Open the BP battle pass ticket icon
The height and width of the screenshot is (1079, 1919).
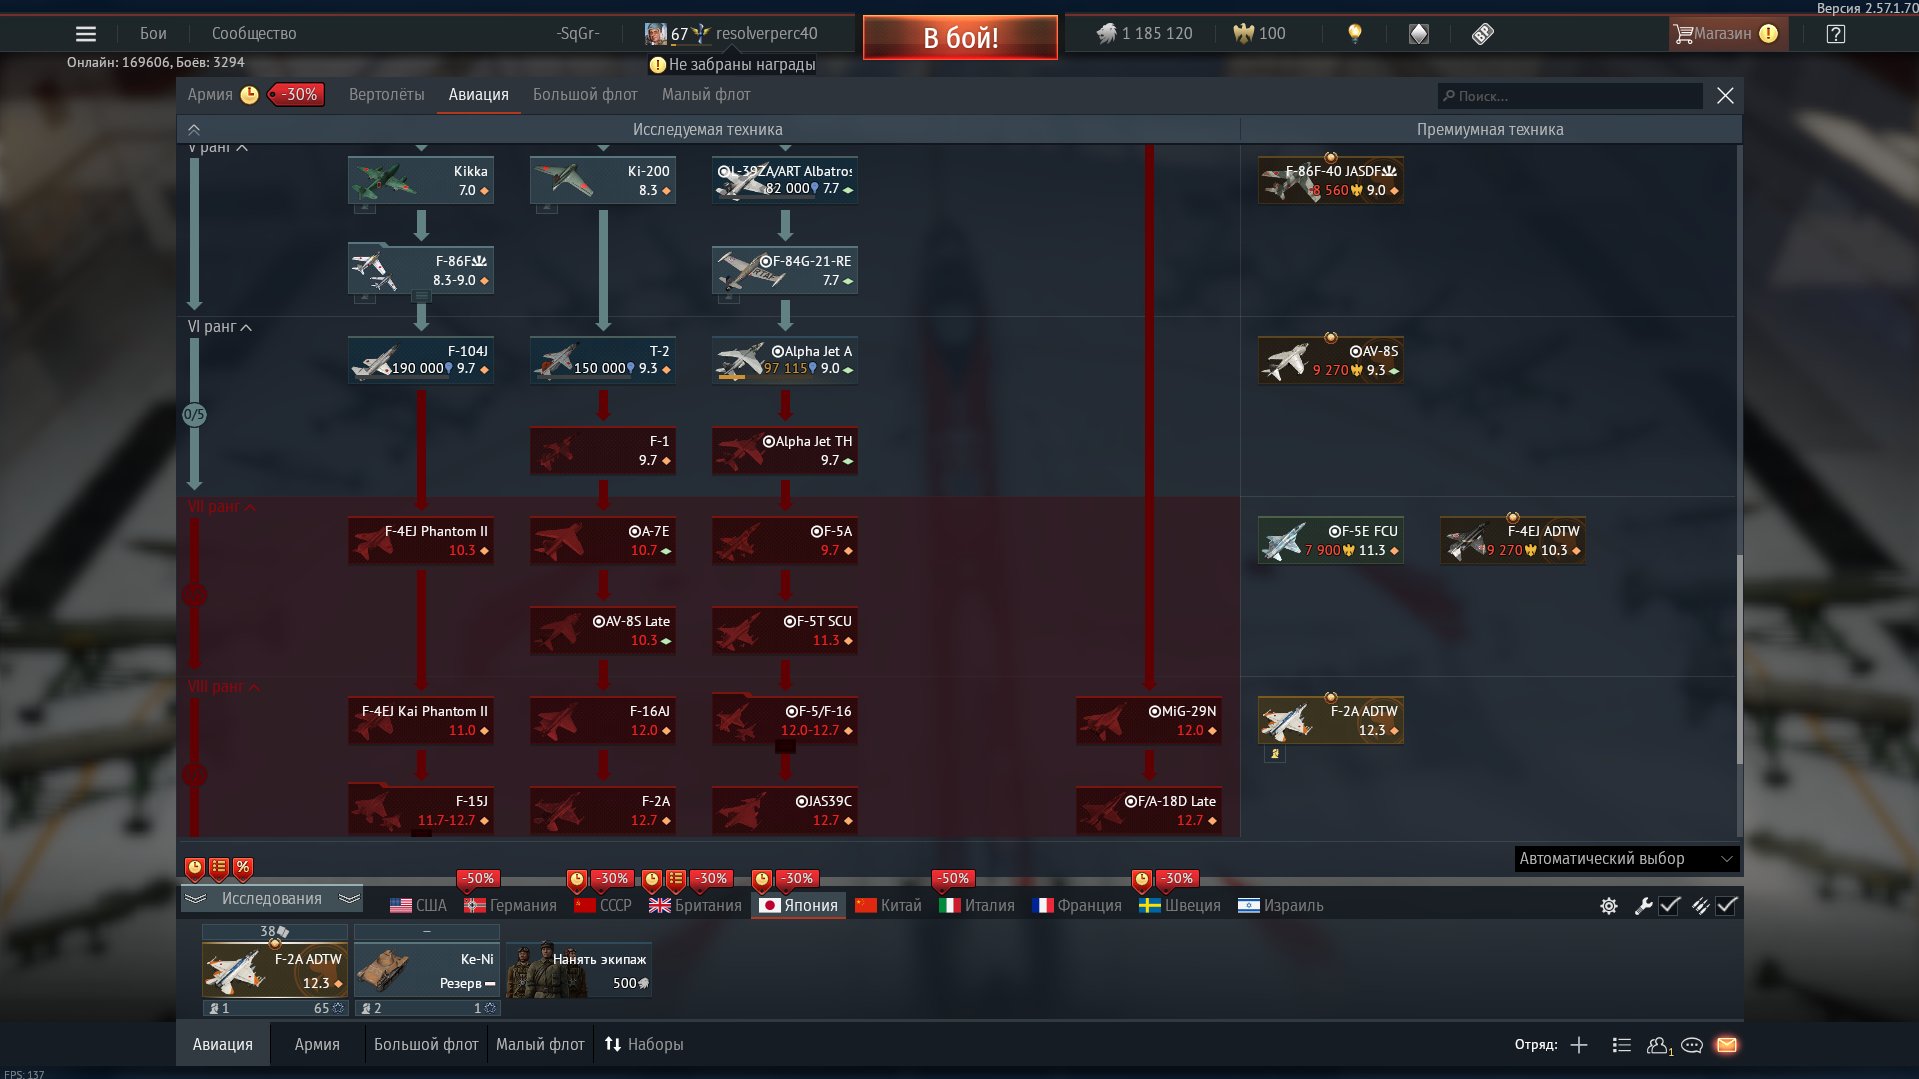click(x=1483, y=34)
